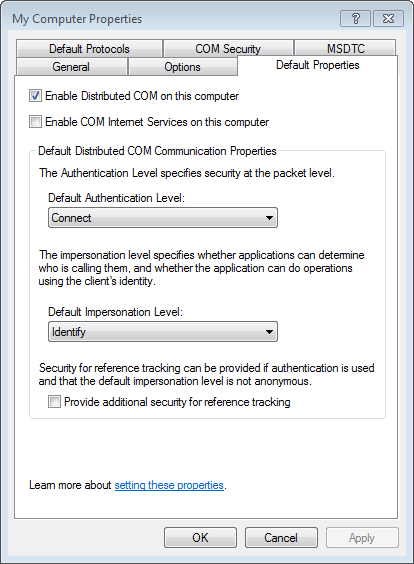414x564 pixels.
Task: Click the Cancel button
Action: [x=281, y=538]
